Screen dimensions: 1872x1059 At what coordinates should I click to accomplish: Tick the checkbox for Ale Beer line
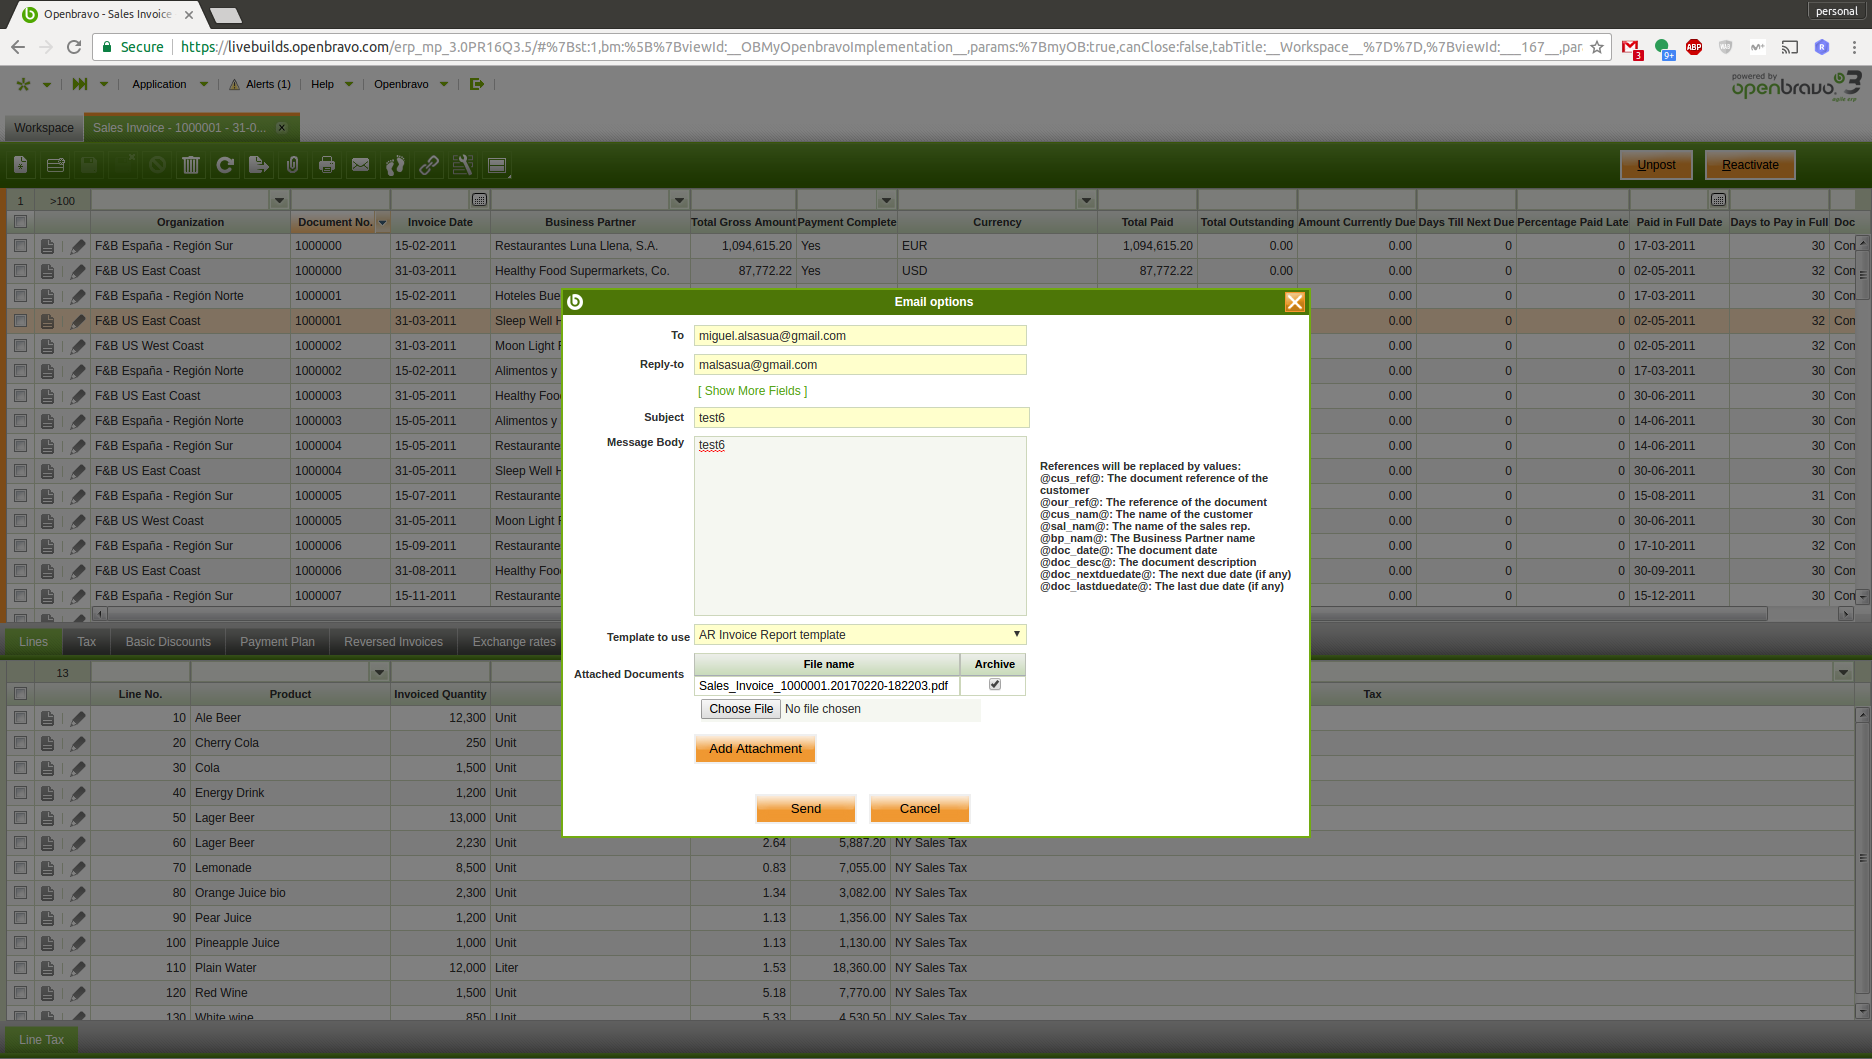[20, 718]
